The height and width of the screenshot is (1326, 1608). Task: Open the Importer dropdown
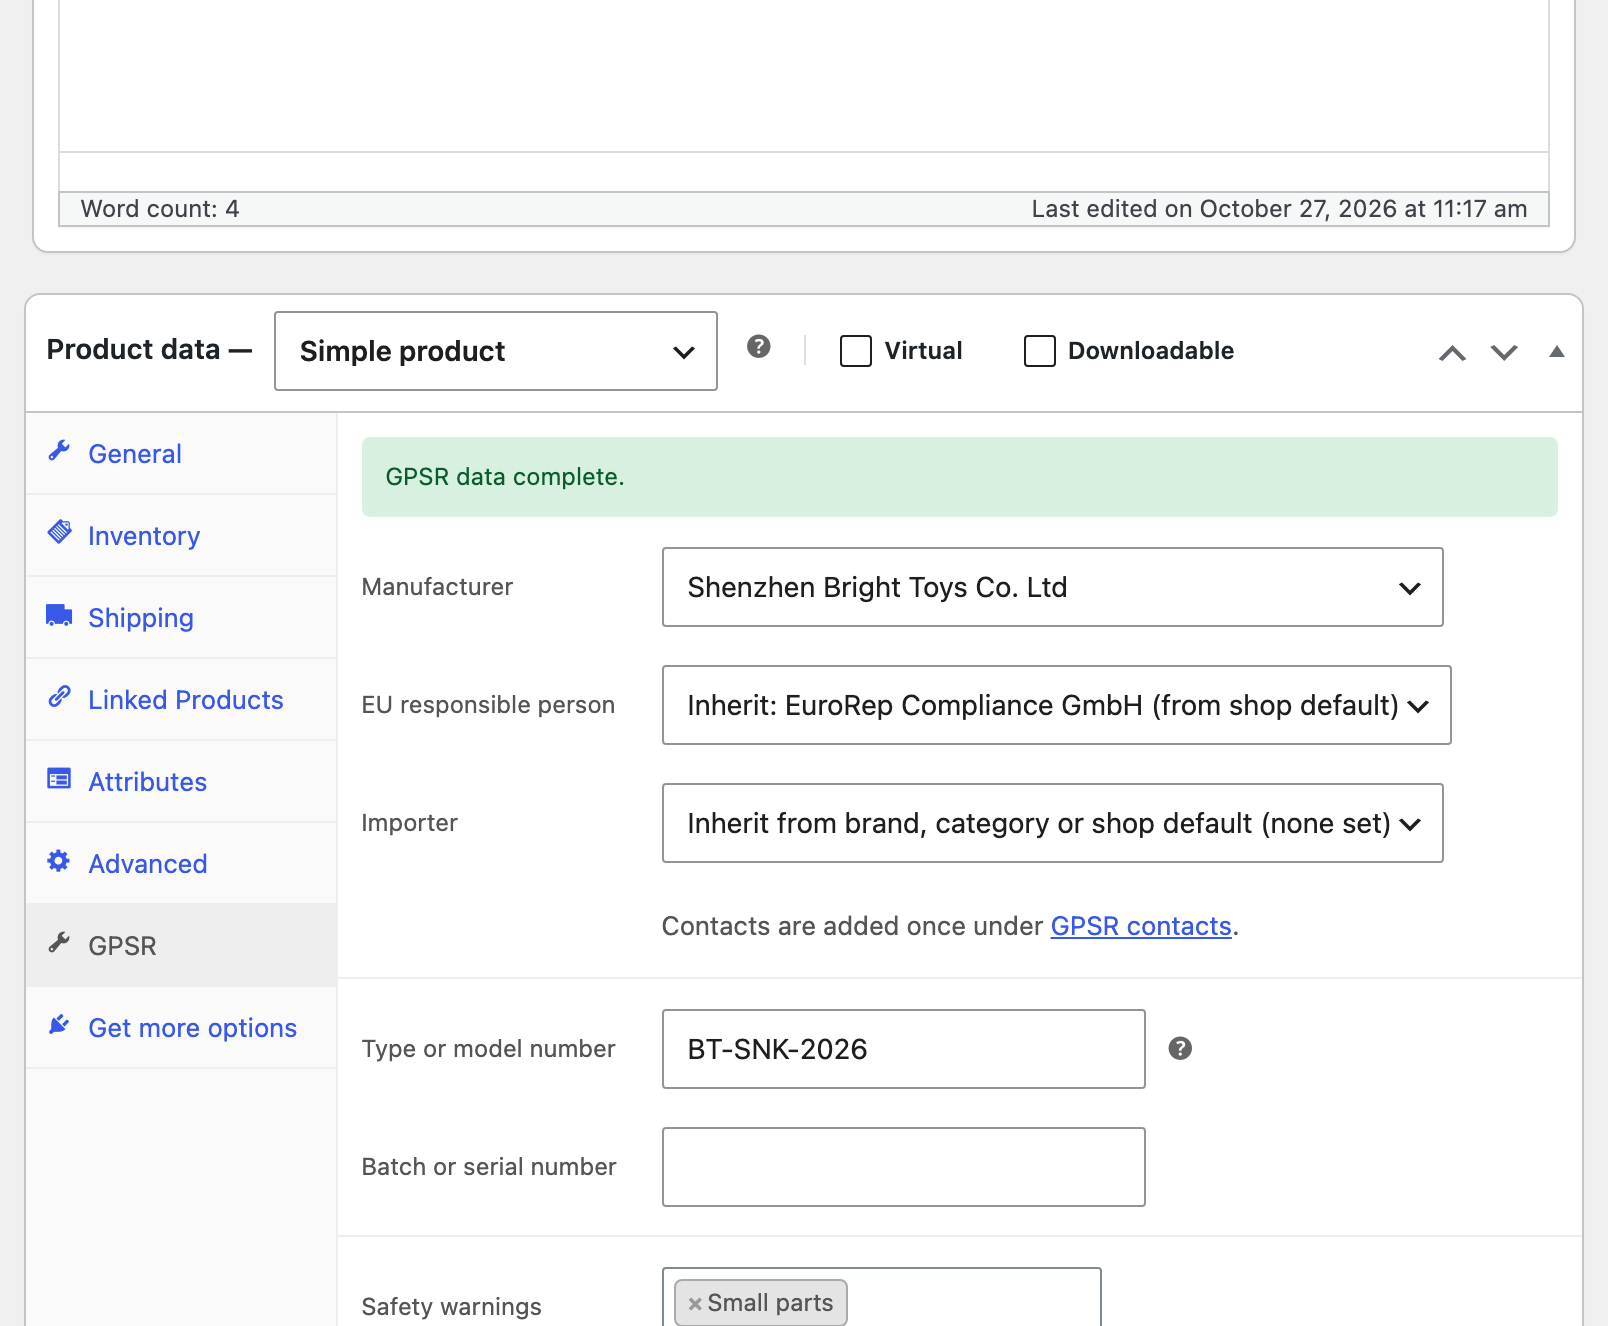click(x=1053, y=823)
